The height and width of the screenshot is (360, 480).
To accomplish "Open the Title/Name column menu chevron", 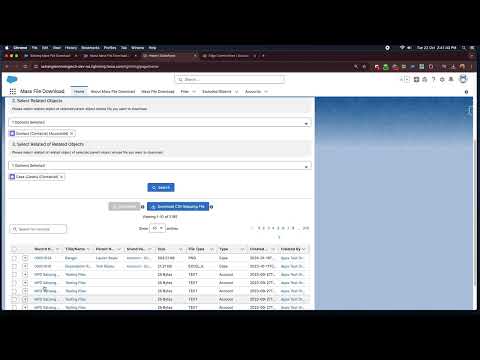I will coord(88,249).
